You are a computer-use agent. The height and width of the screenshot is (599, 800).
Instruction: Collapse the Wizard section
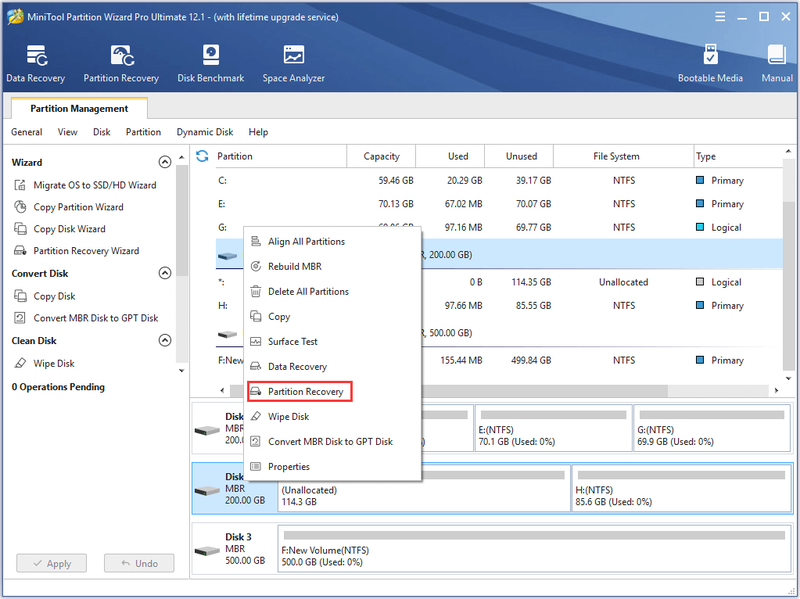[165, 162]
